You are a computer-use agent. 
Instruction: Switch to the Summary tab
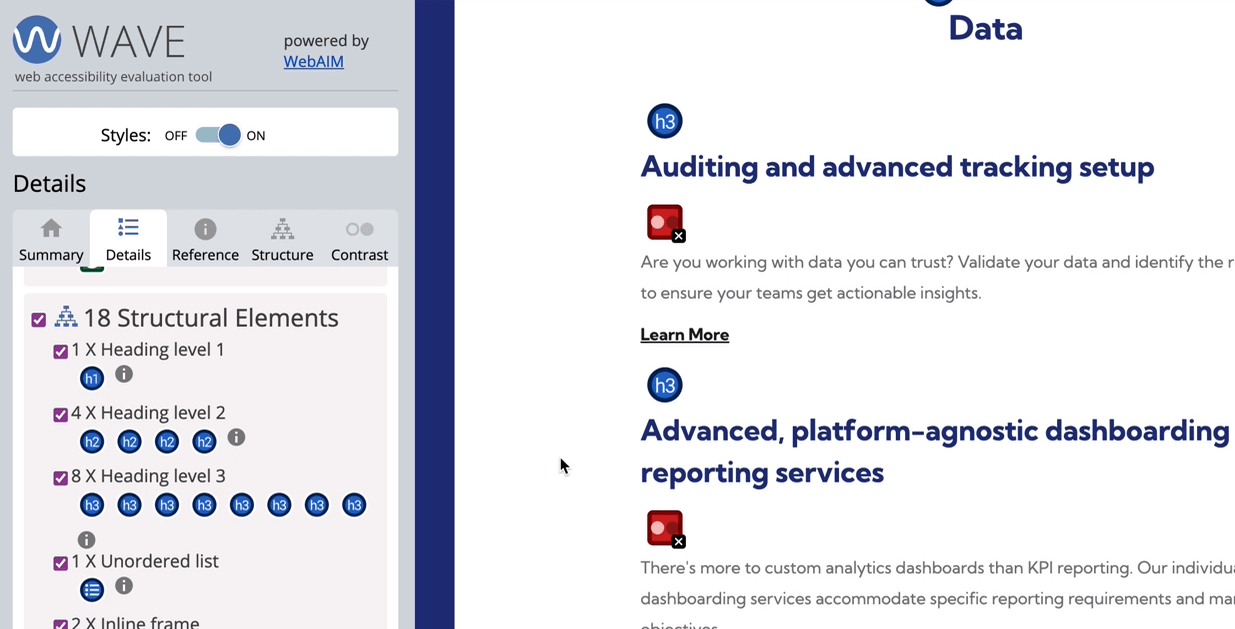51,240
